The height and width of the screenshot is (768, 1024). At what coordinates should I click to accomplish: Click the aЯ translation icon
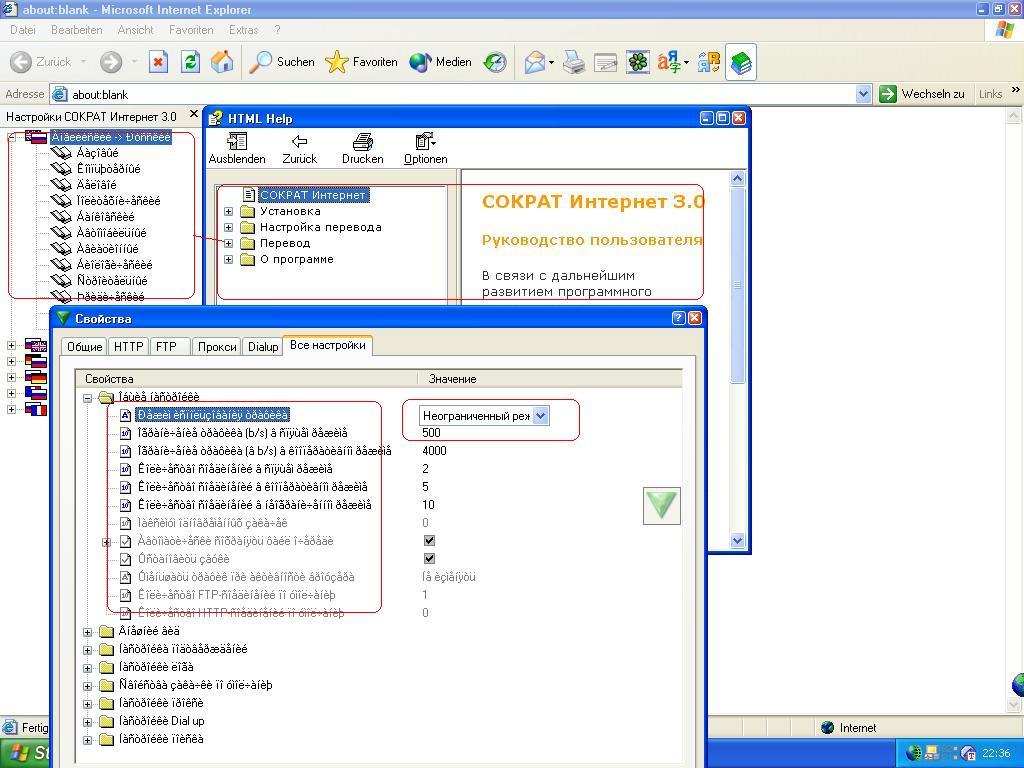669,62
